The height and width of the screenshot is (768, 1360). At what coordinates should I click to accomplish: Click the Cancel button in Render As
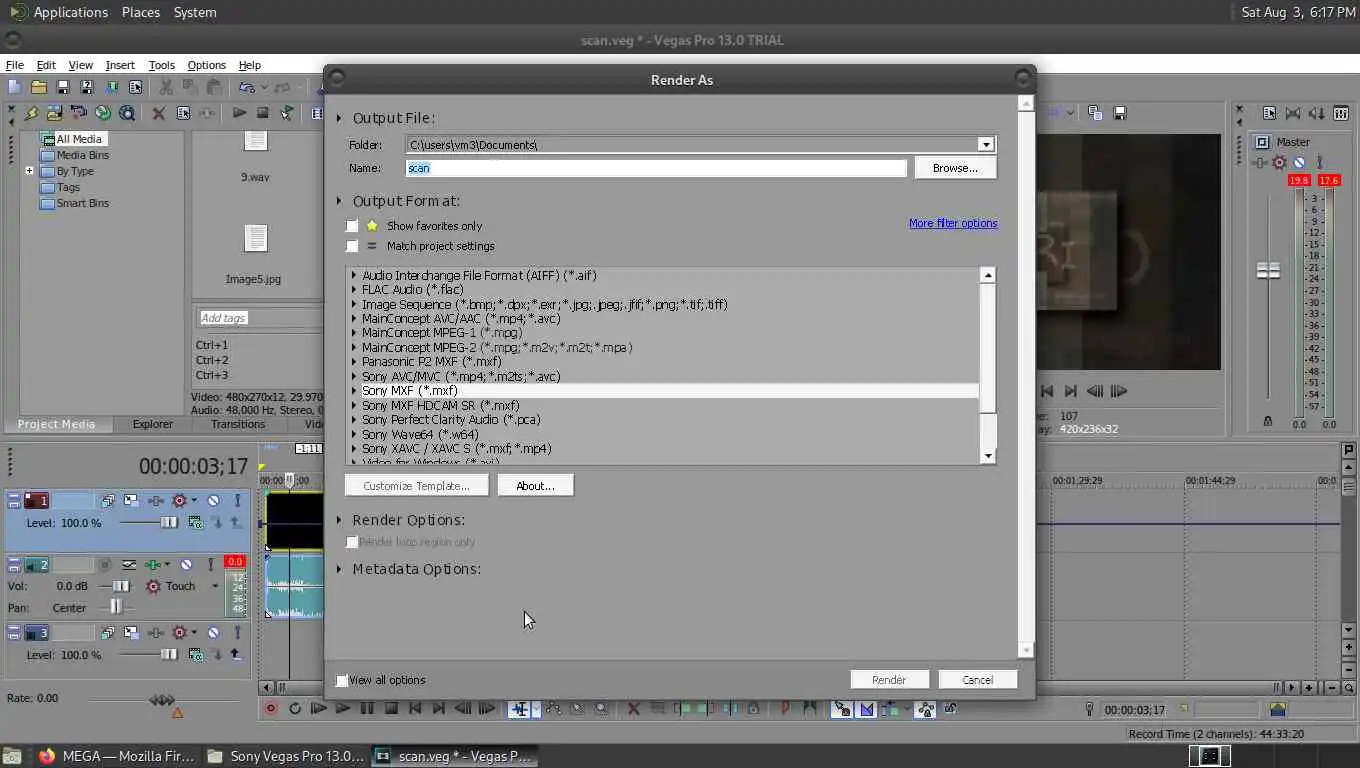click(x=977, y=680)
